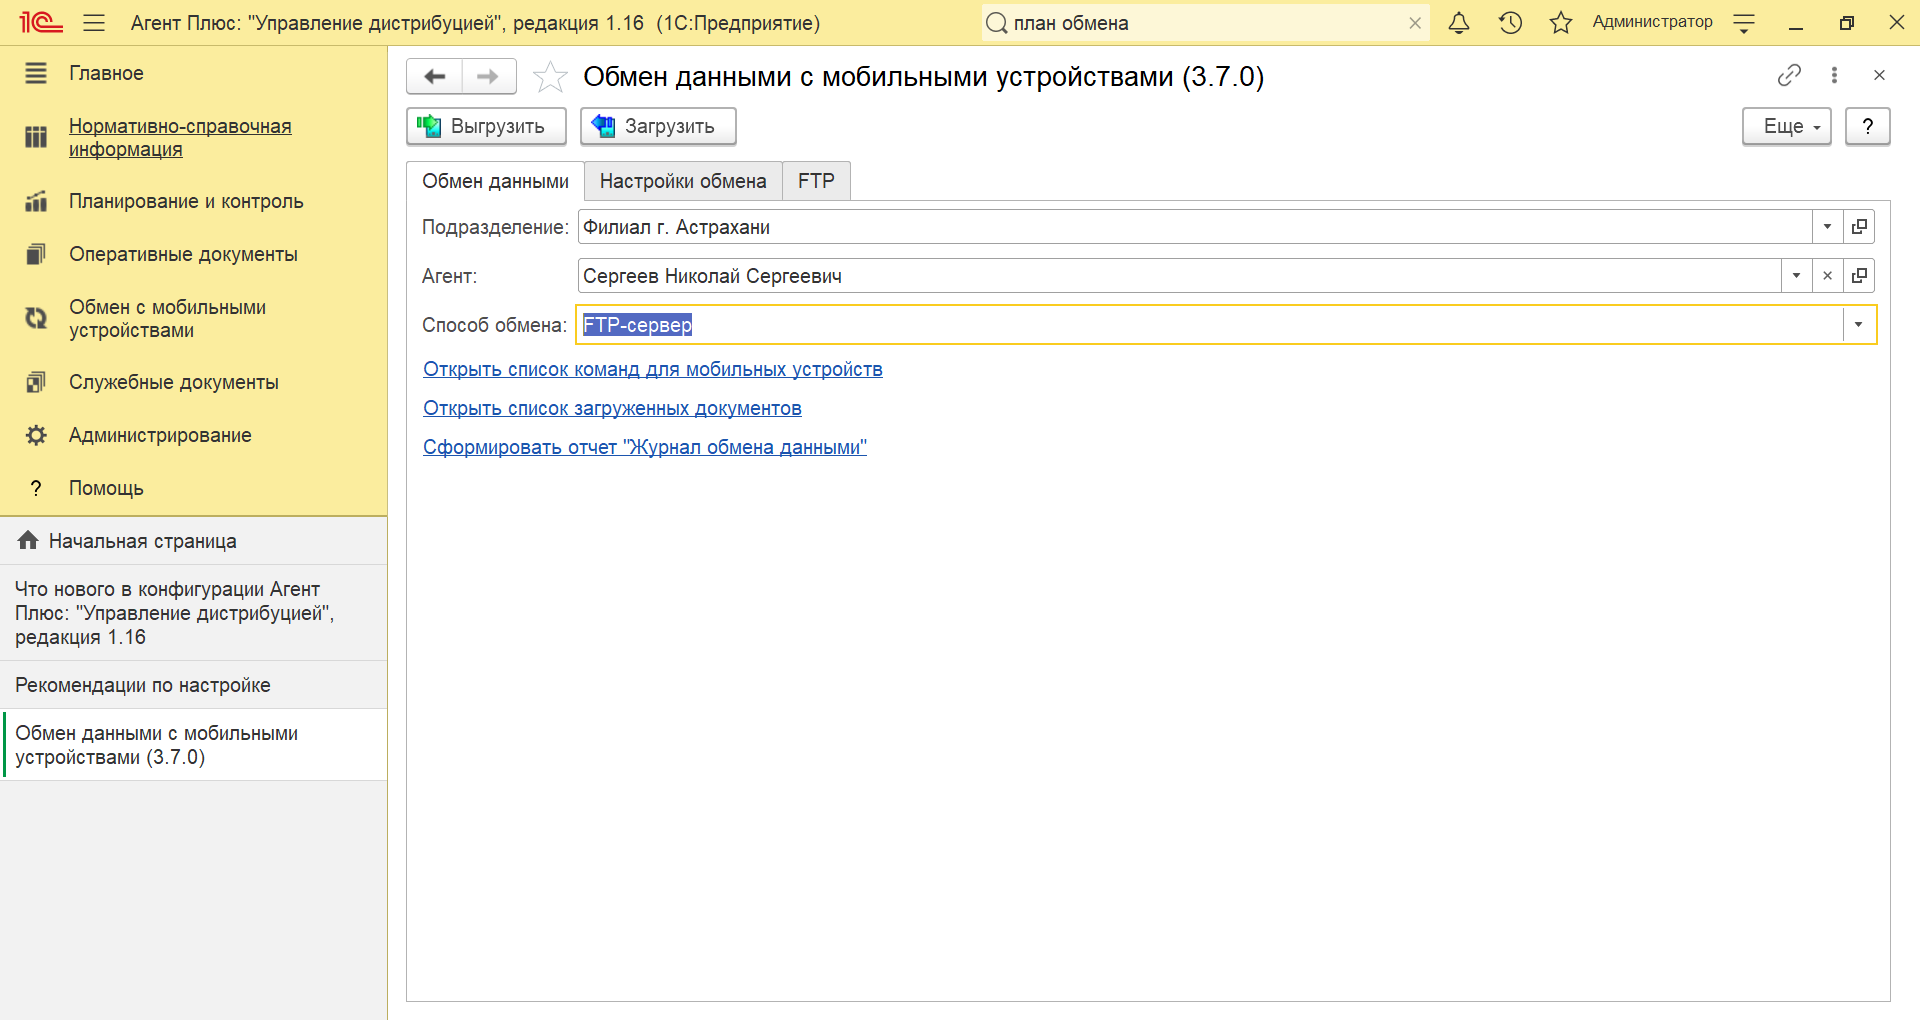1920x1020 pixels.
Task: Switch to the FTP tab
Action: (x=816, y=181)
